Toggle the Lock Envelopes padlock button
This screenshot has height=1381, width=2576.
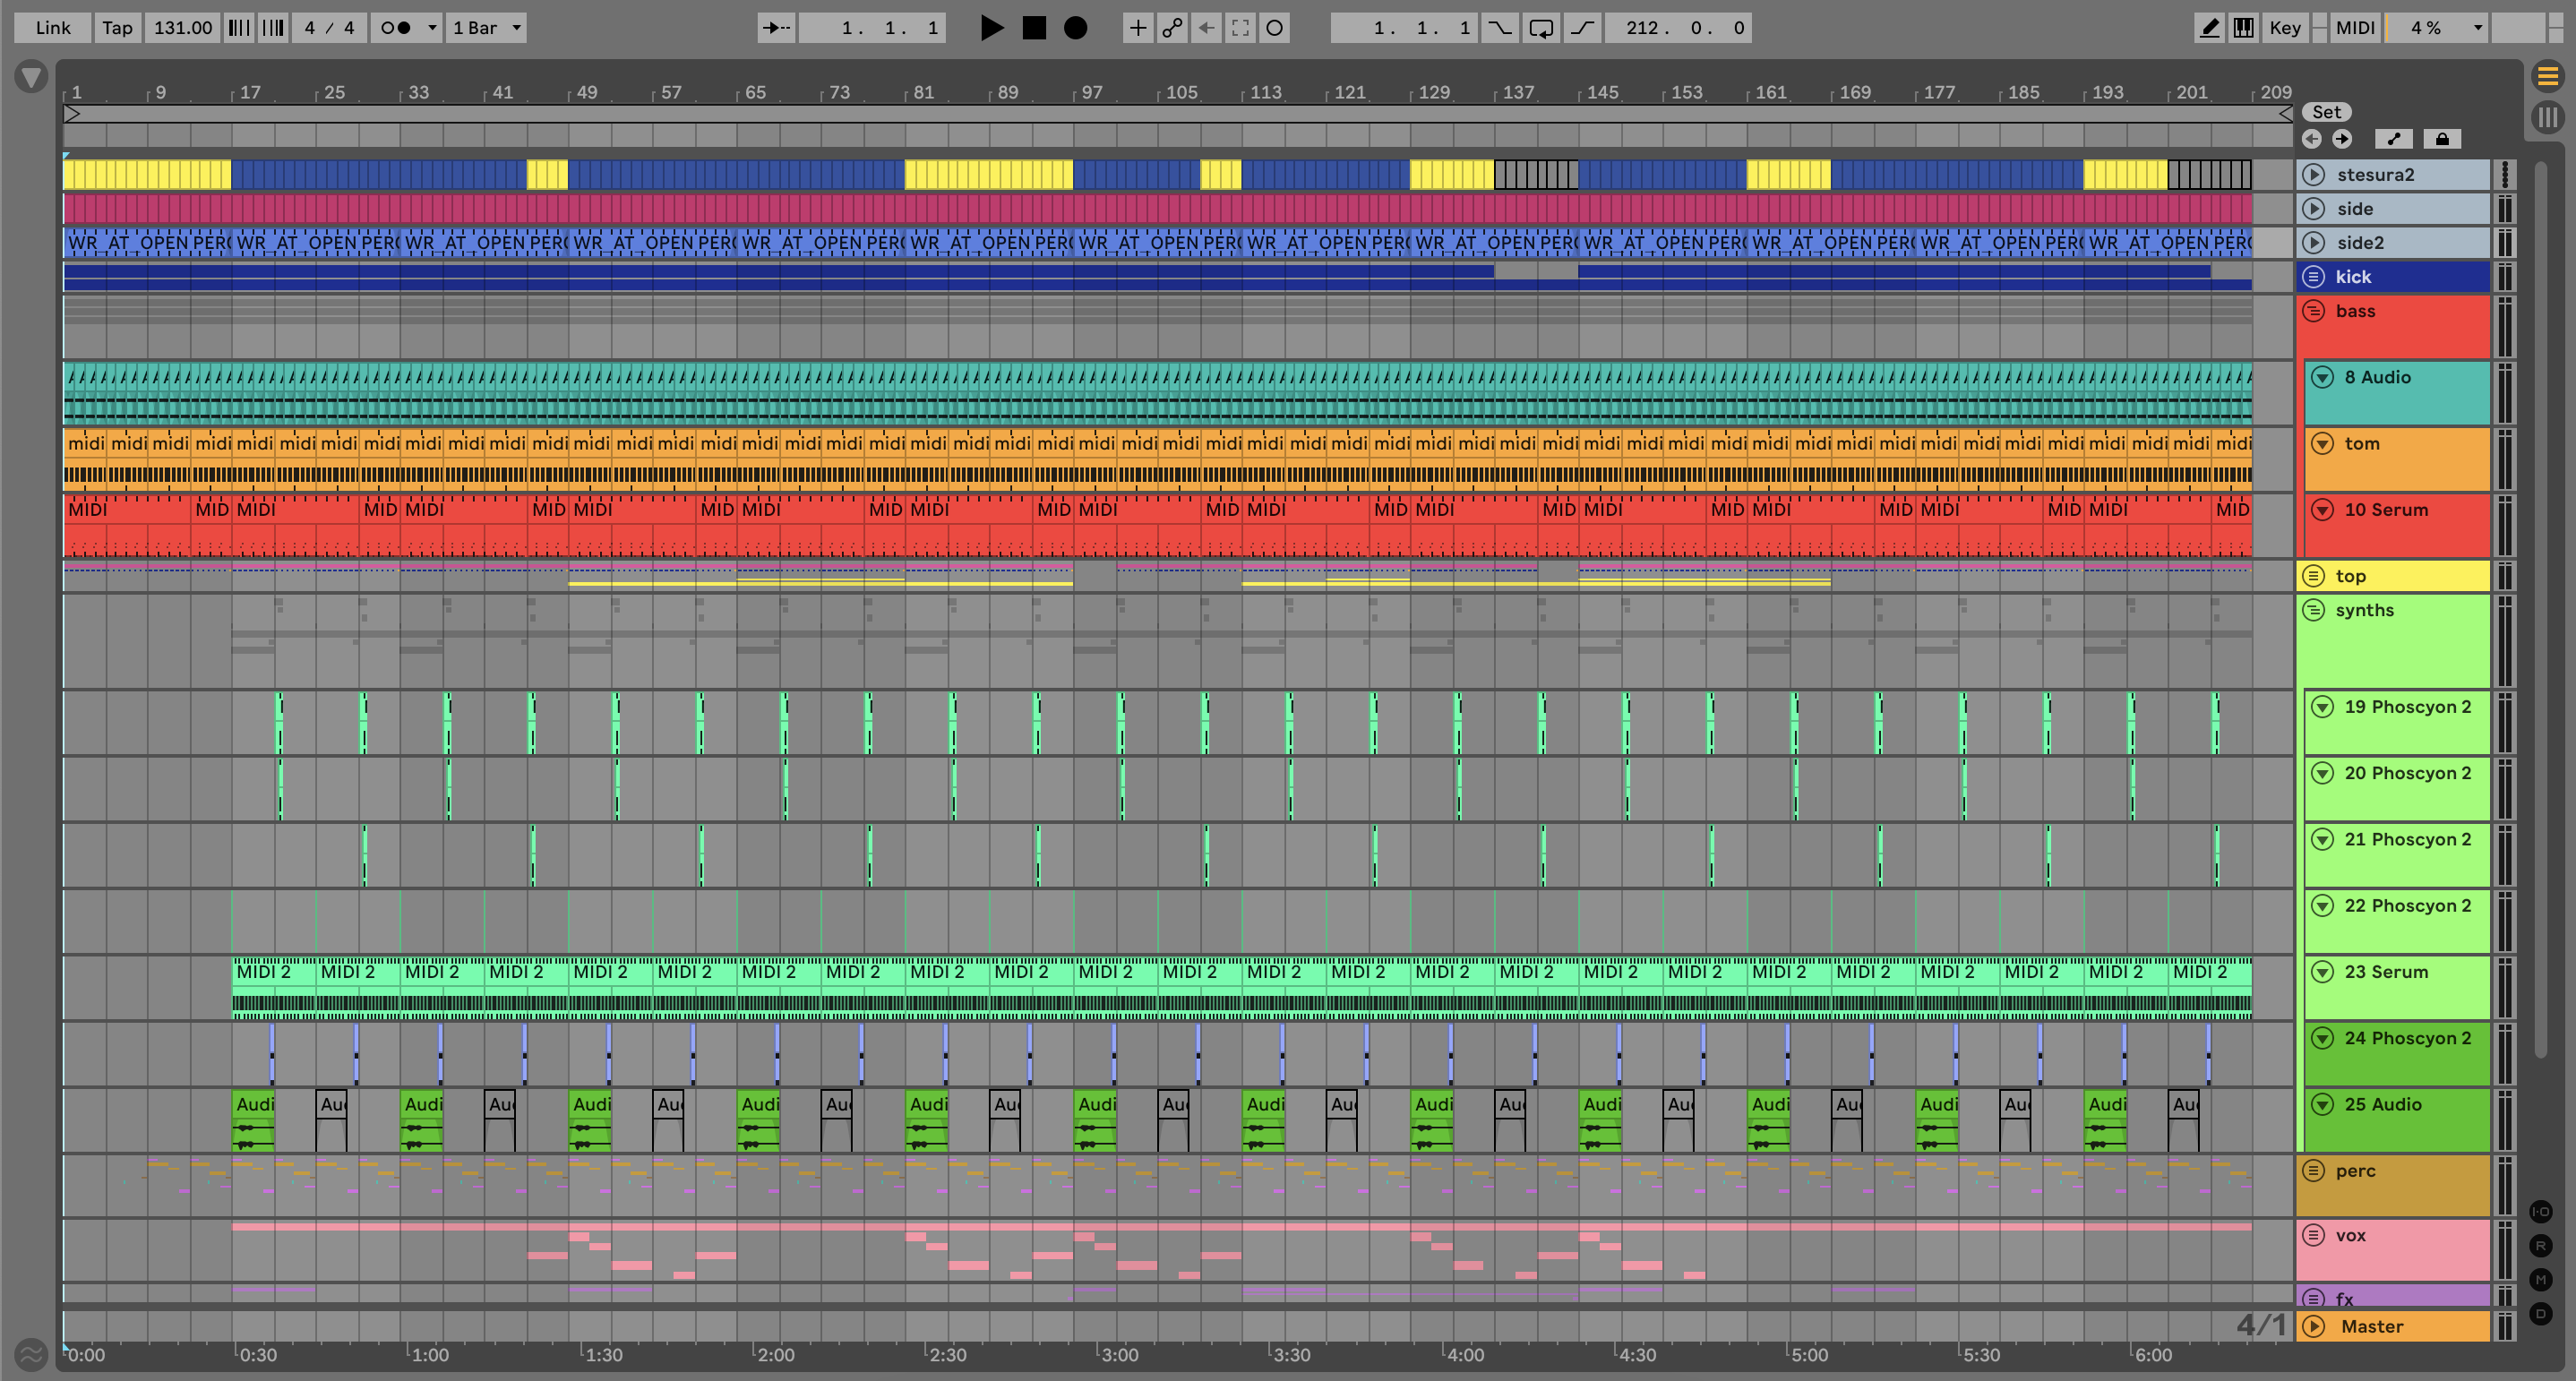(2442, 139)
